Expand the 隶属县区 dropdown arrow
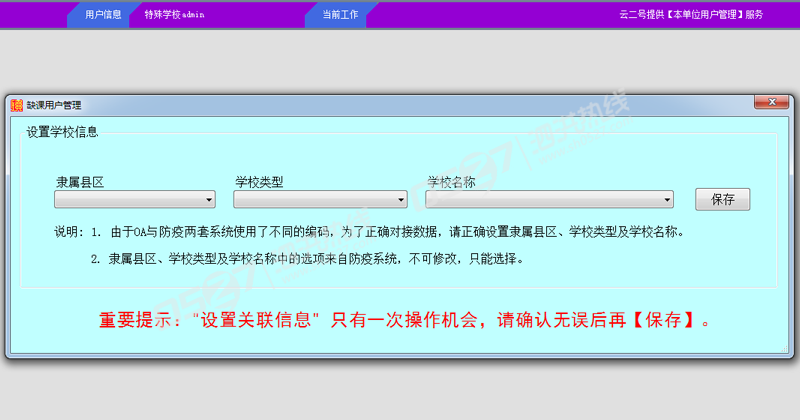 [209, 199]
